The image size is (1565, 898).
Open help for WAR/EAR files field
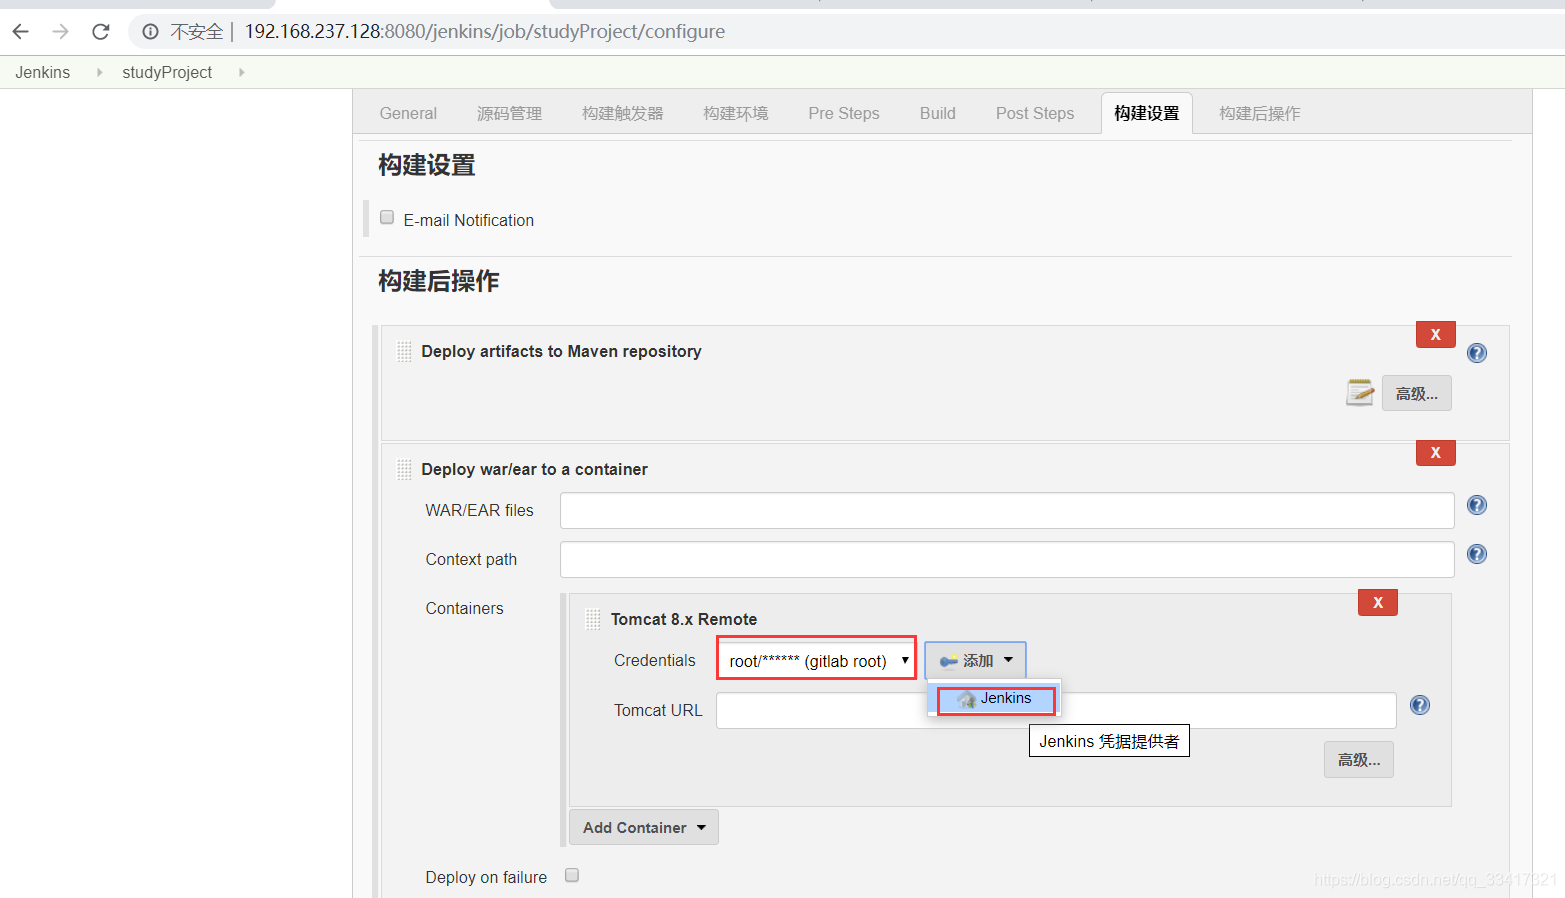coord(1477,505)
